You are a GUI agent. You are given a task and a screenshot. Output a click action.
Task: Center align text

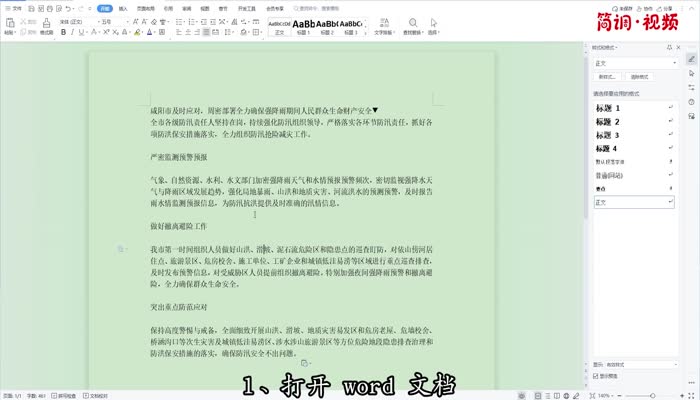pos(188,32)
